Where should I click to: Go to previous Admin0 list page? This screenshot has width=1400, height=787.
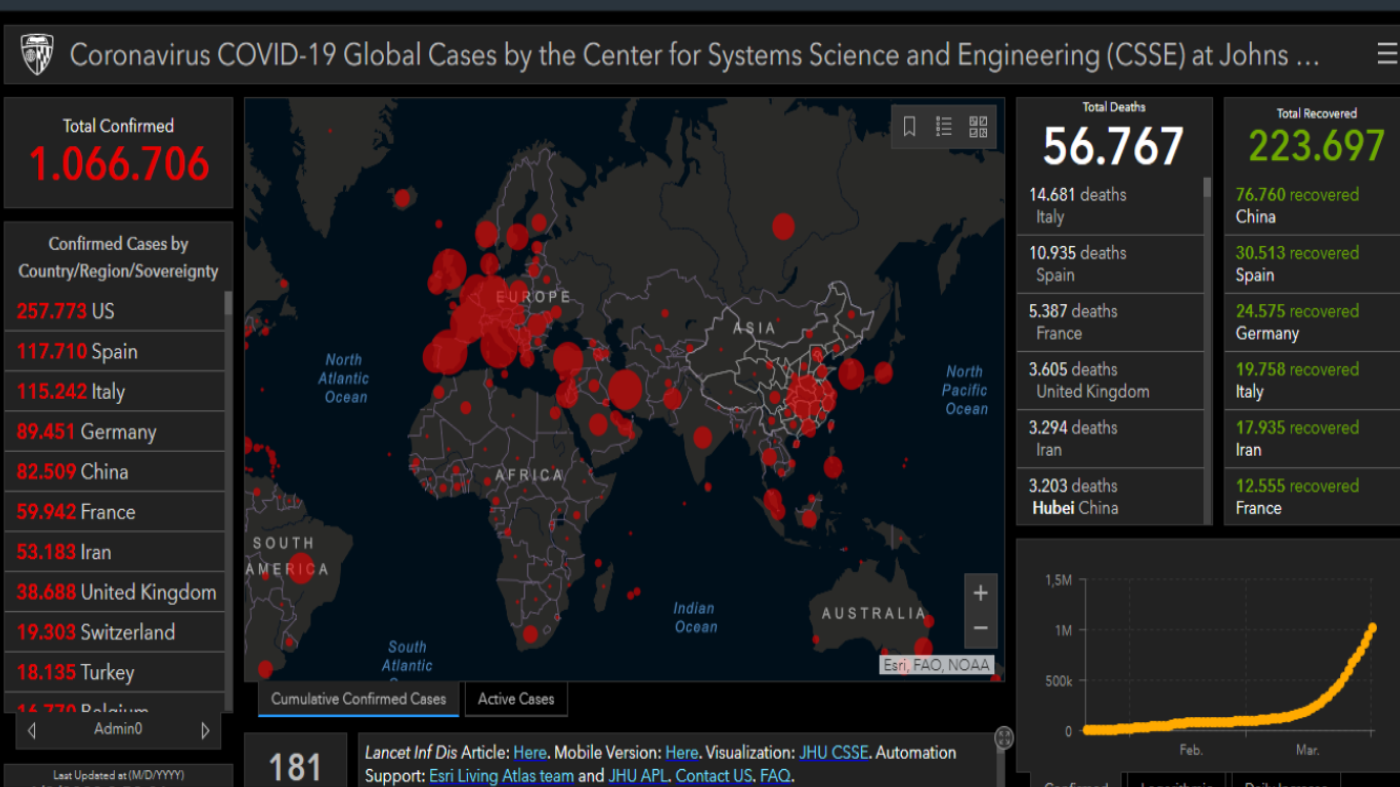tap(32, 730)
